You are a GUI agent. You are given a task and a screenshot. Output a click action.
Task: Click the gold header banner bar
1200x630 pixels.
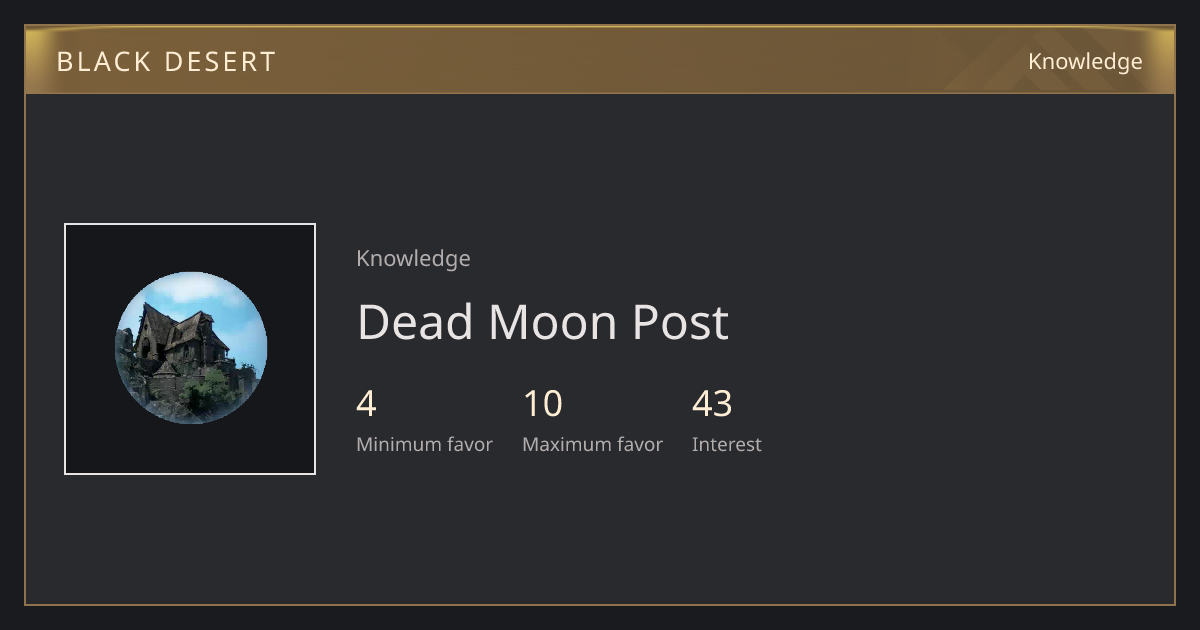(600, 60)
